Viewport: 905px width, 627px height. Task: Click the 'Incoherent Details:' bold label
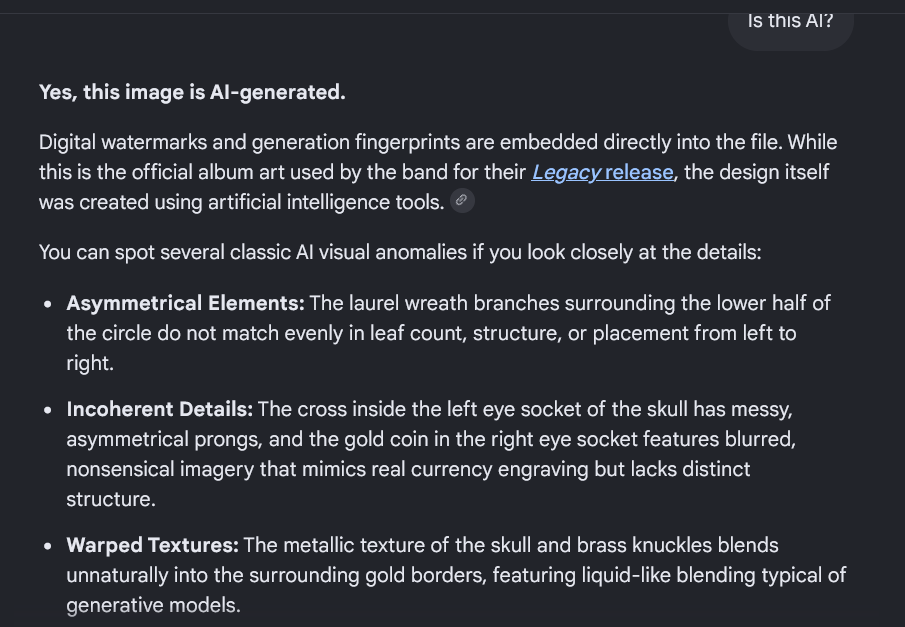(x=160, y=409)
